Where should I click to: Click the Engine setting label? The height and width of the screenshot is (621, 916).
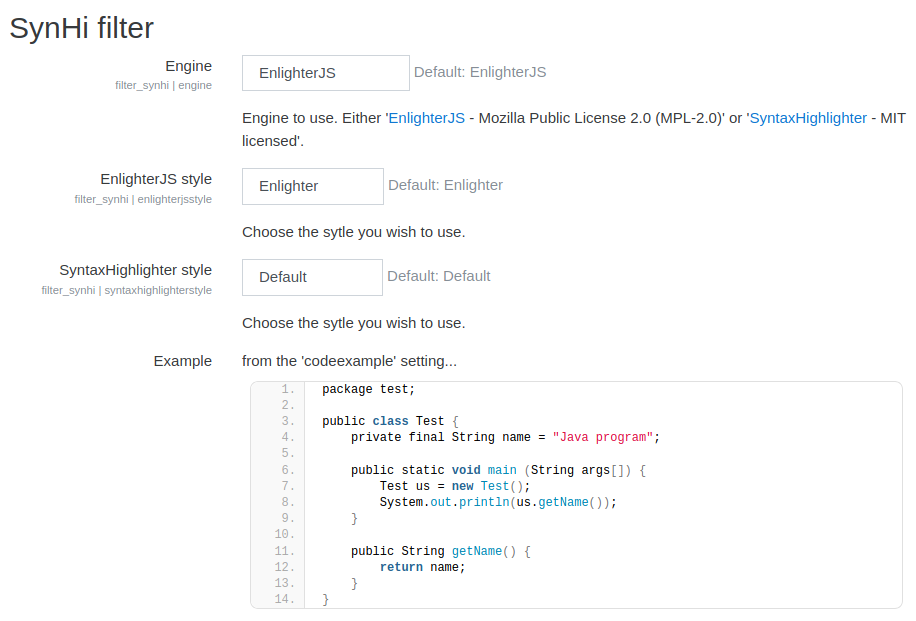click(188, 66)
